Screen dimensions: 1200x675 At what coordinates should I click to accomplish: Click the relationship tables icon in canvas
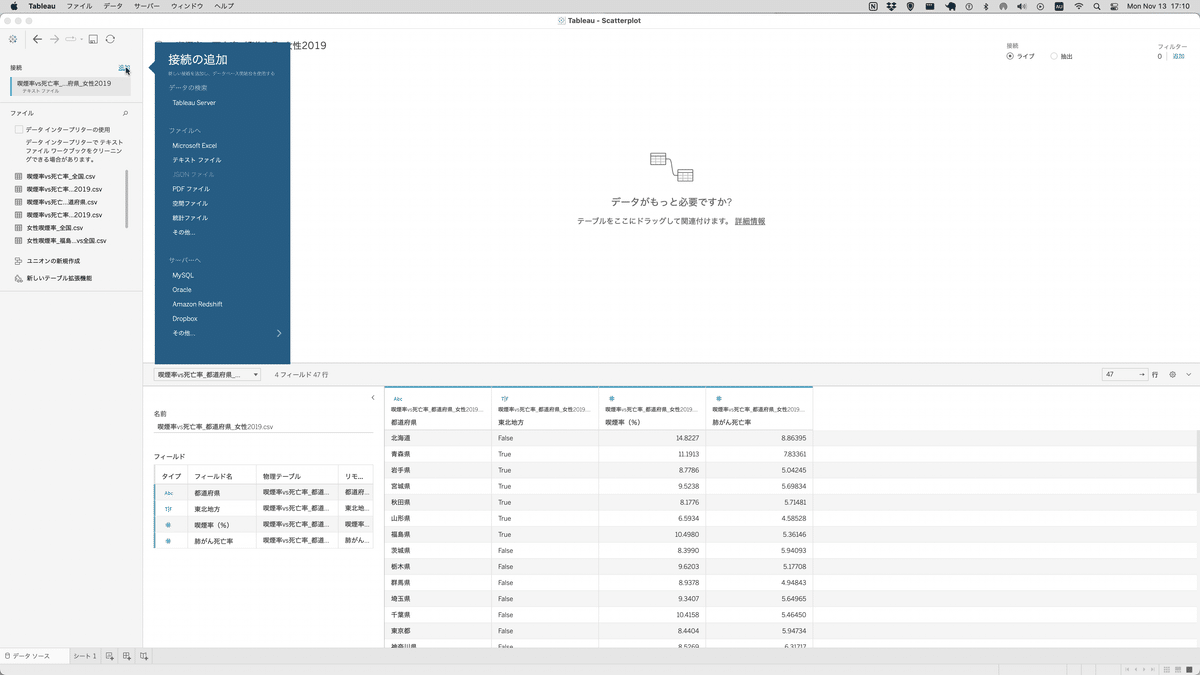[671, 167]
